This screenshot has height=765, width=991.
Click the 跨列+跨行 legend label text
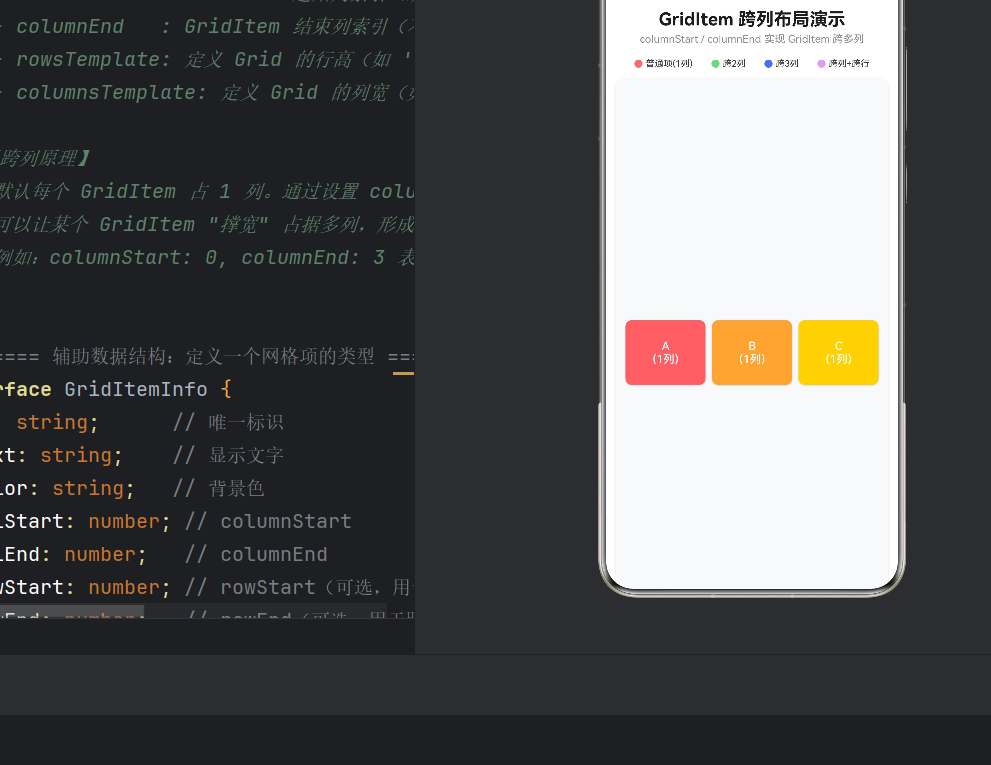coord(849,63)
